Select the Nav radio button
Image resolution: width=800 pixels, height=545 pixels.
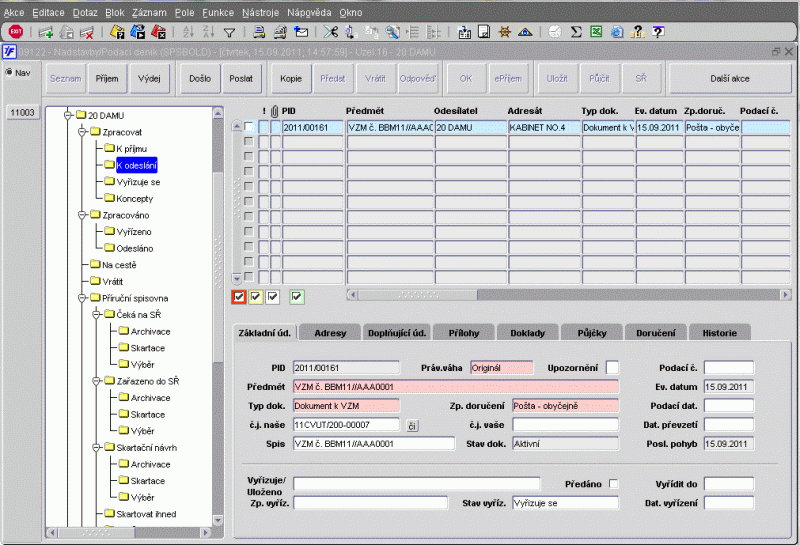pyautogui.click(x=9, y=72)
